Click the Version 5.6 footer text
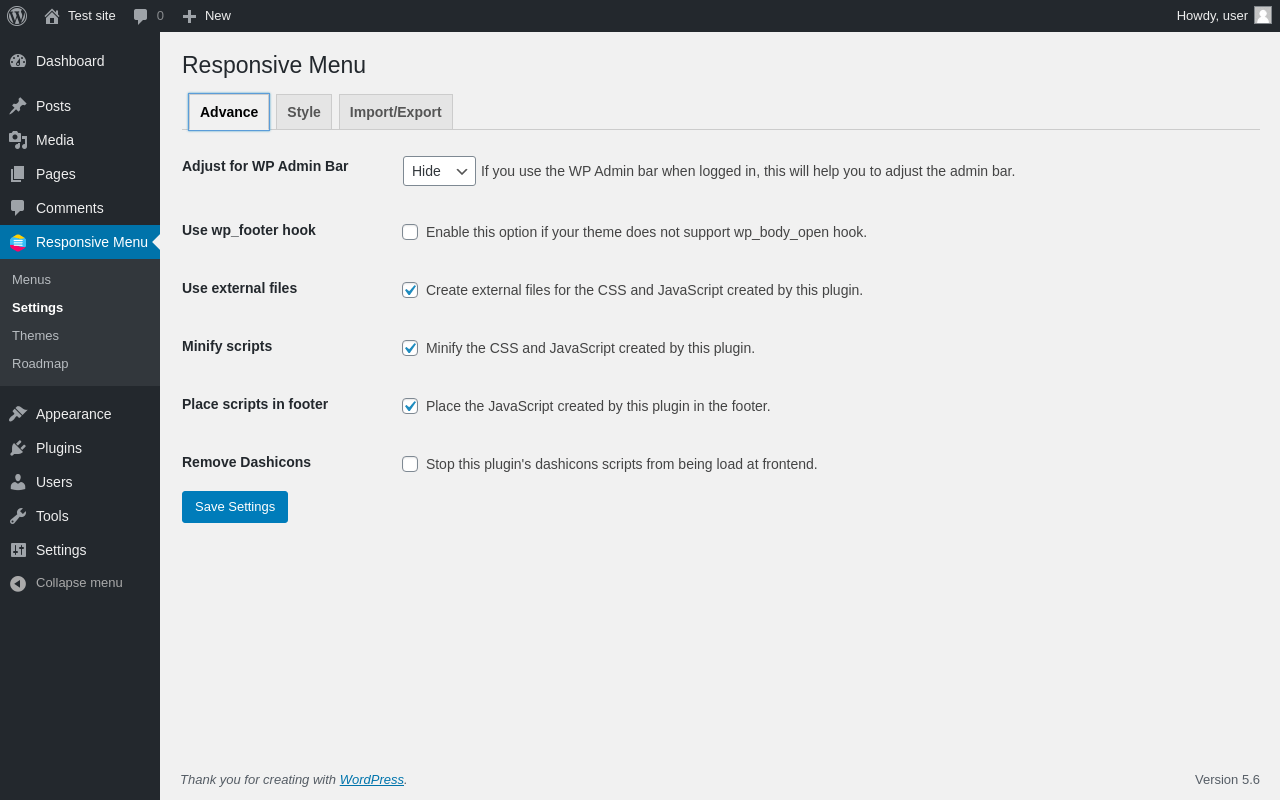The width and height of the screenshot is (1280, 800). (1227, 779)
